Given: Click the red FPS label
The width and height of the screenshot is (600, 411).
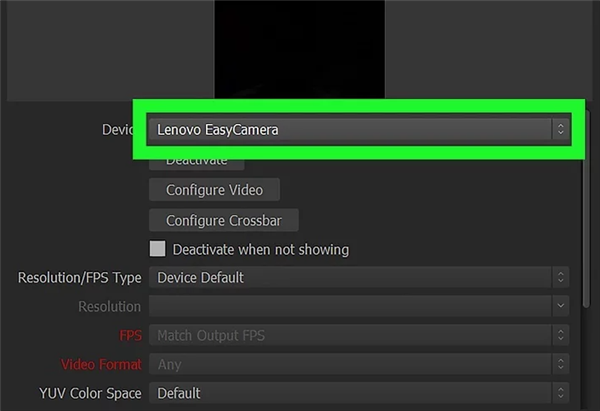Looking at the screenshot, I should pyautogui.click(x=130, y=336).
